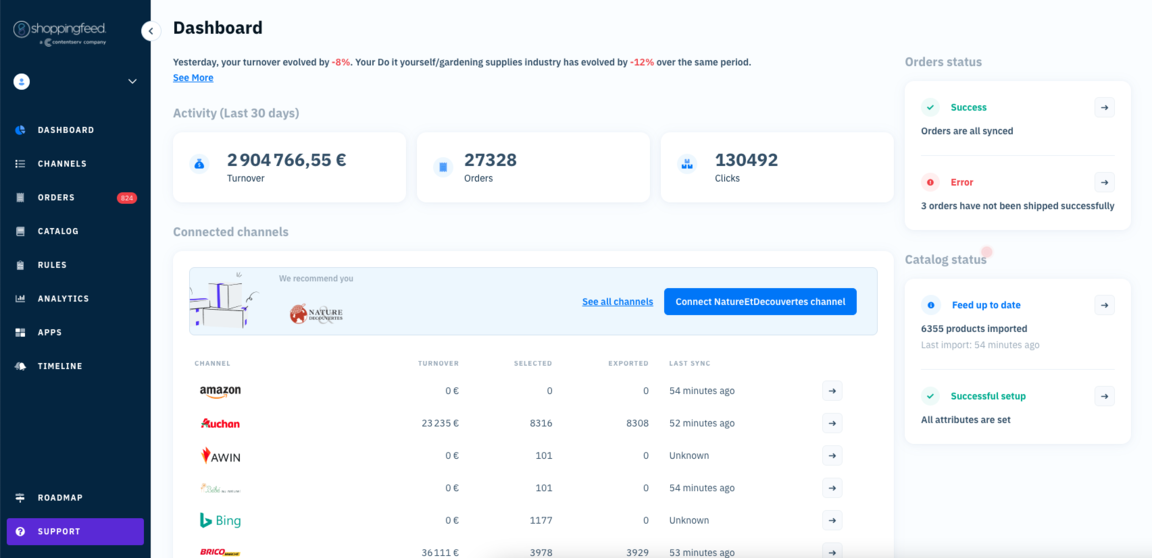Click the SELECTED column header
This screenshot has width=1152, height=558.
(533, 363)
